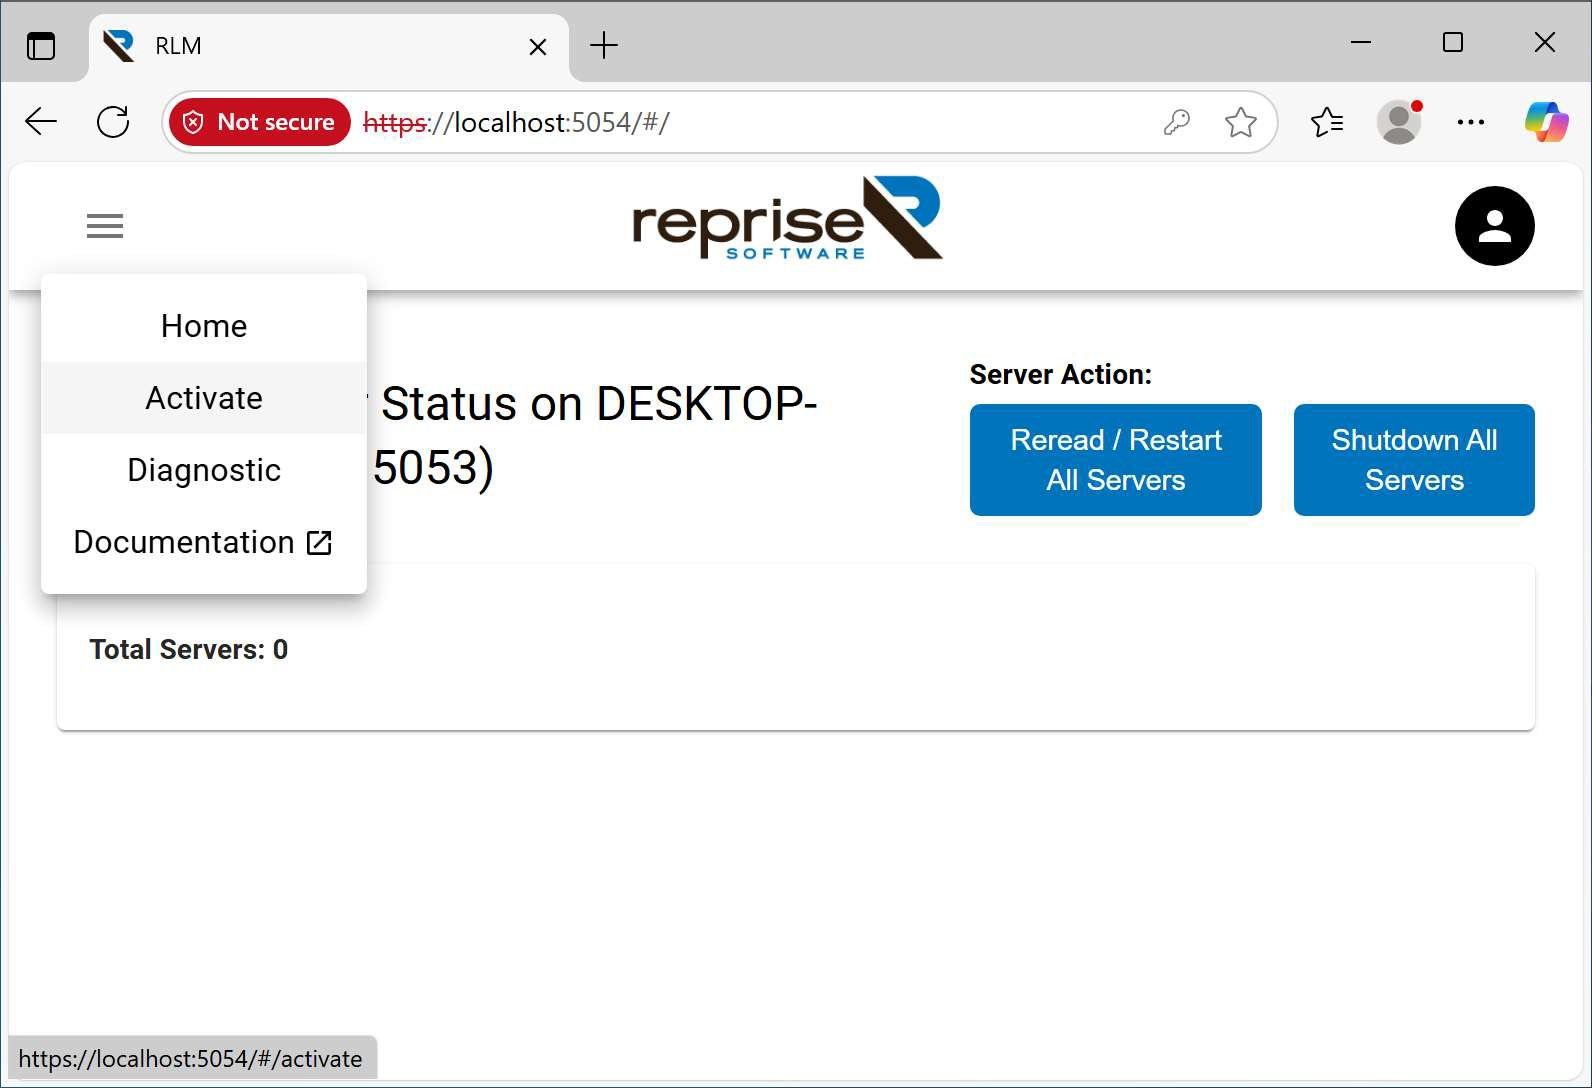Click the browser back arrow
This screenshot has height=1088, width=1592.
click(x=41, y=122)
